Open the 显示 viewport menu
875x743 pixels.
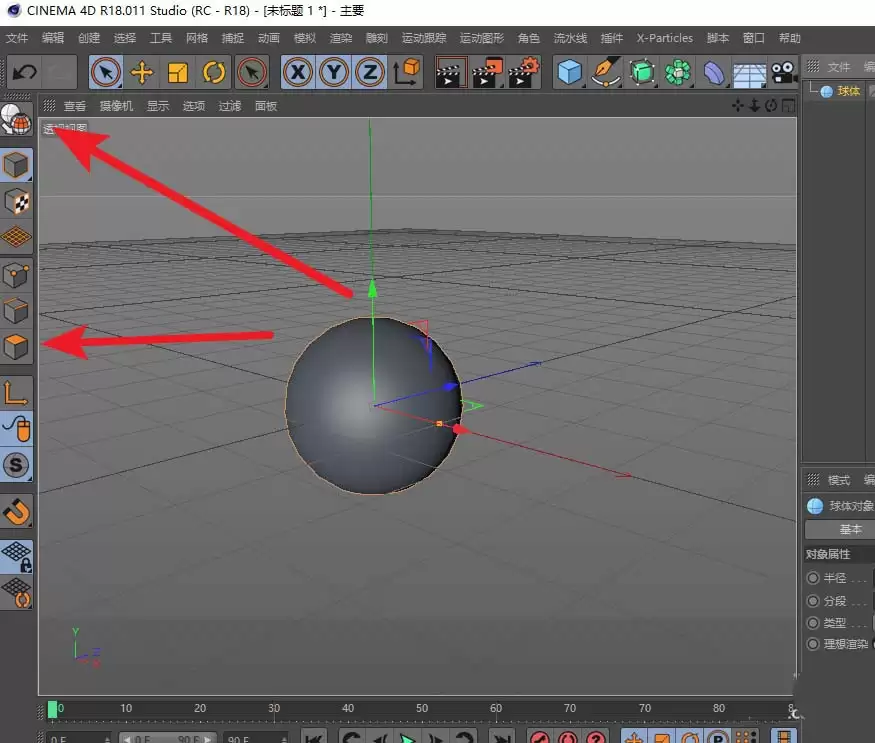pyautogui.click(x=157, y=105)
